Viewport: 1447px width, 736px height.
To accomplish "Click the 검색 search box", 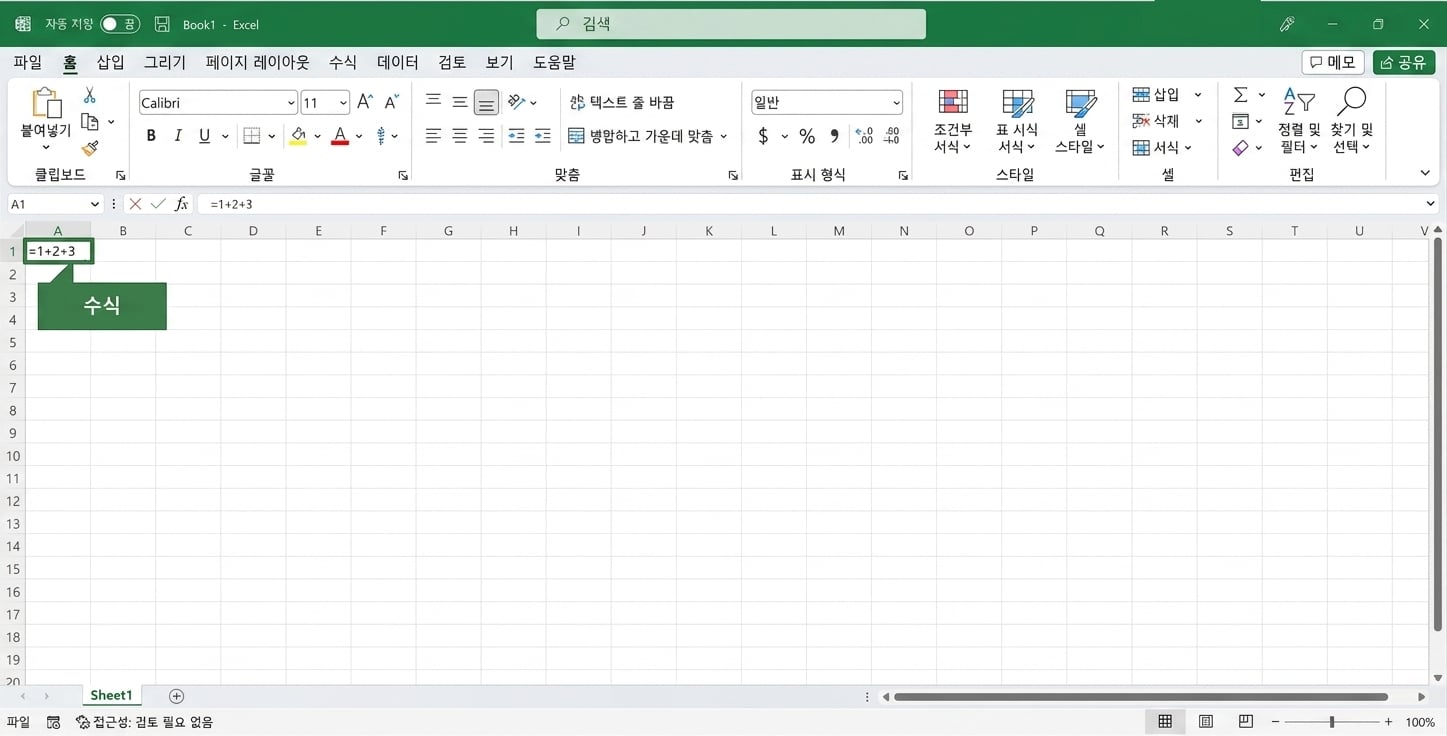I will point(731,24).
